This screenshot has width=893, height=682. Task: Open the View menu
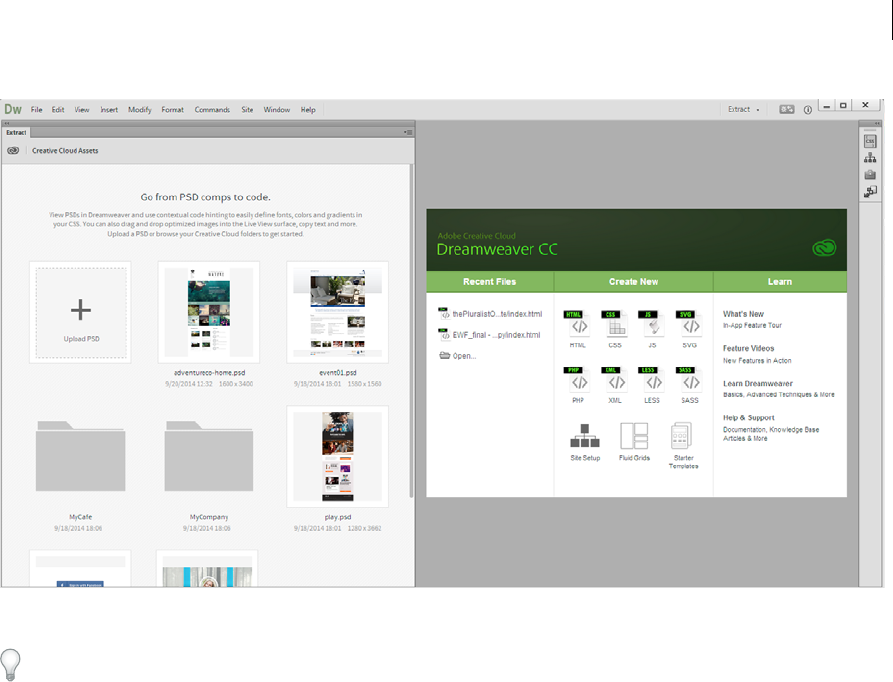click(x=81, y=109)
